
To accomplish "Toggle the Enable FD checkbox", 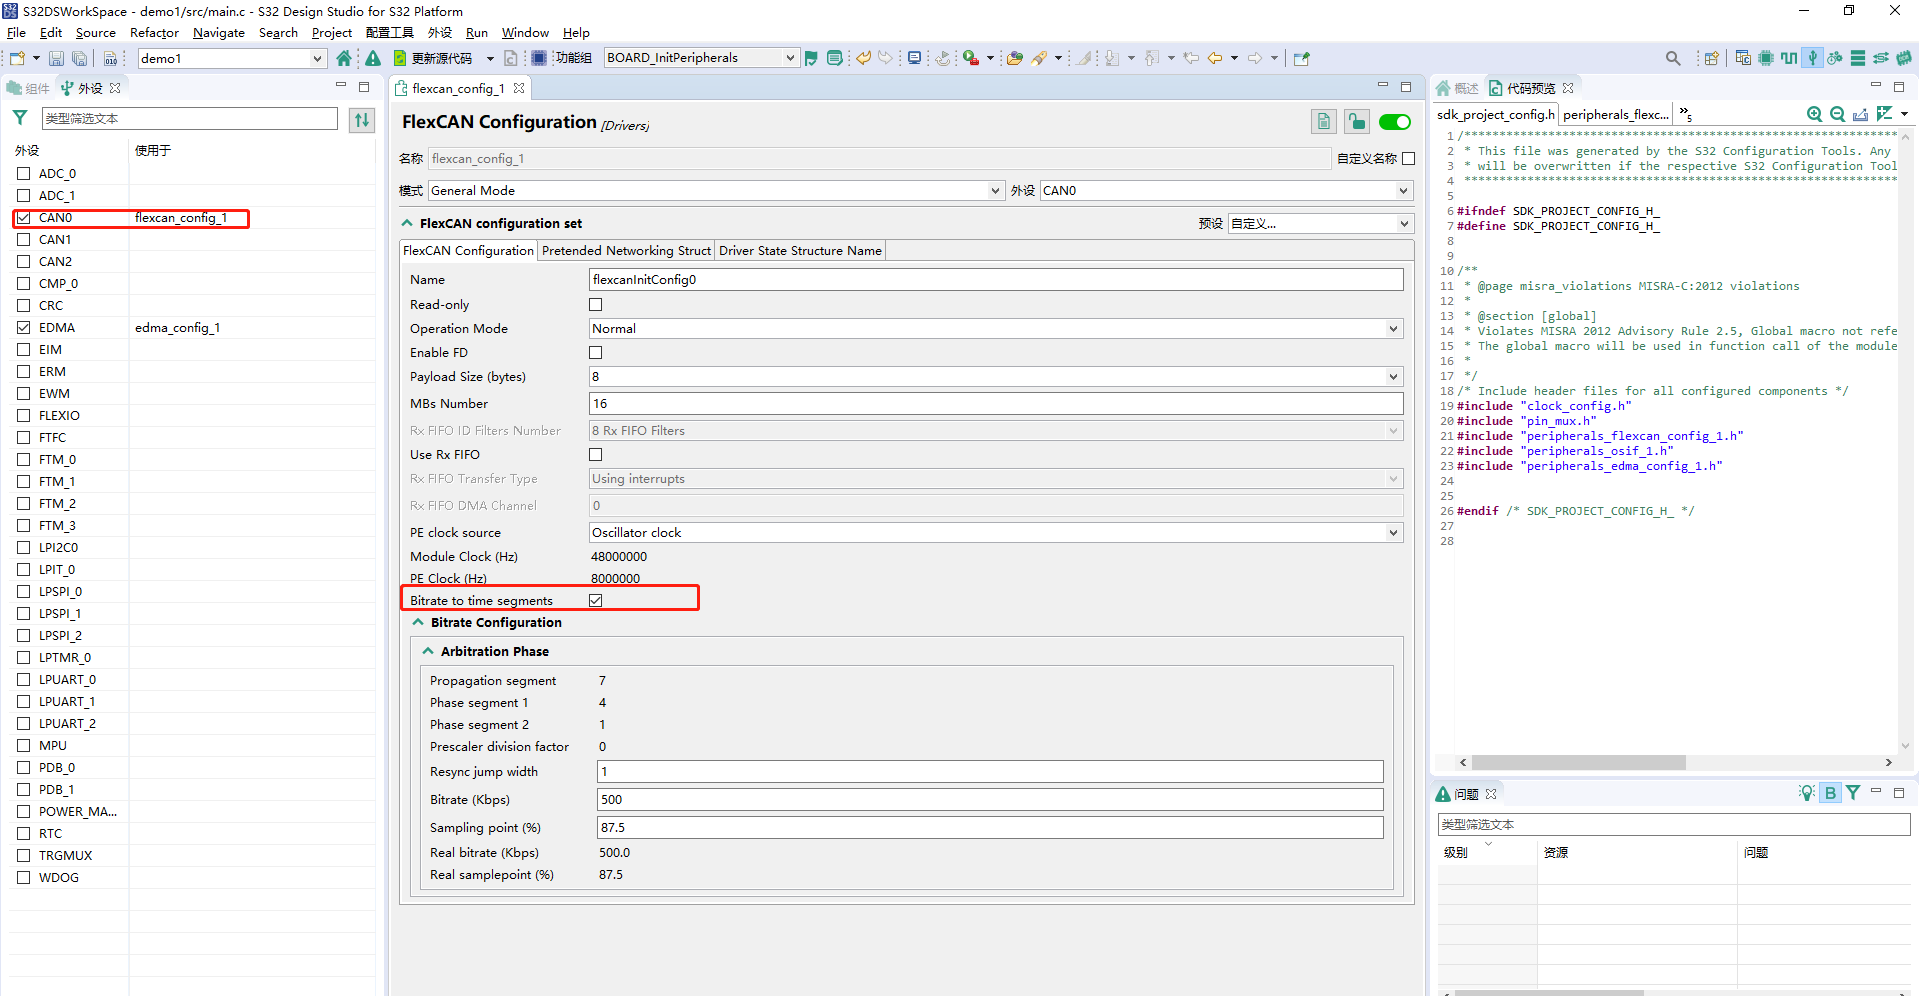I will [x=596, y=353].
